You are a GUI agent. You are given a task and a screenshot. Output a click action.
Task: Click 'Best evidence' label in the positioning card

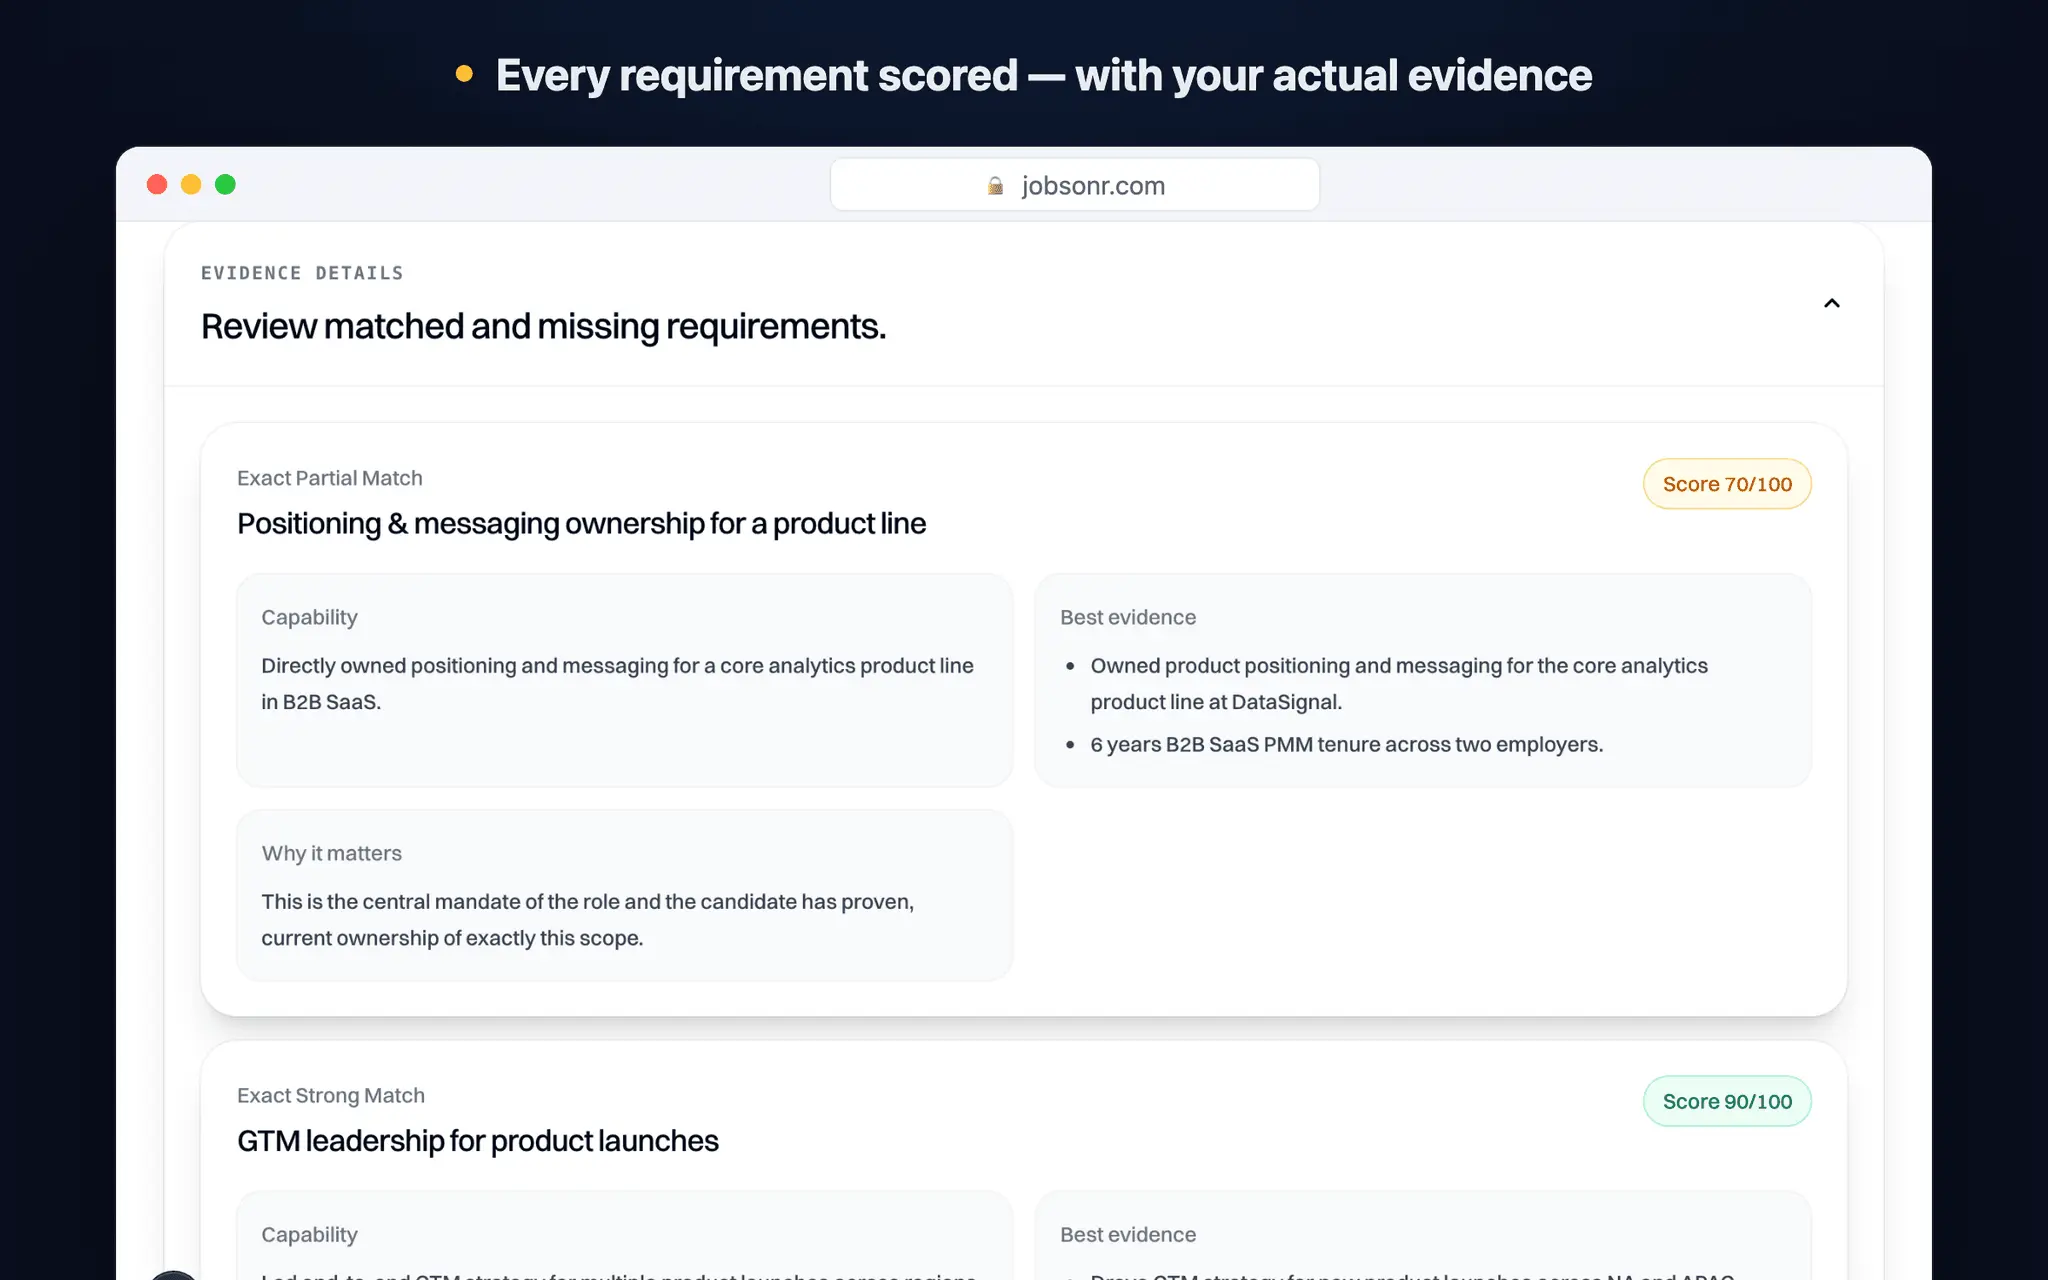1128,617
